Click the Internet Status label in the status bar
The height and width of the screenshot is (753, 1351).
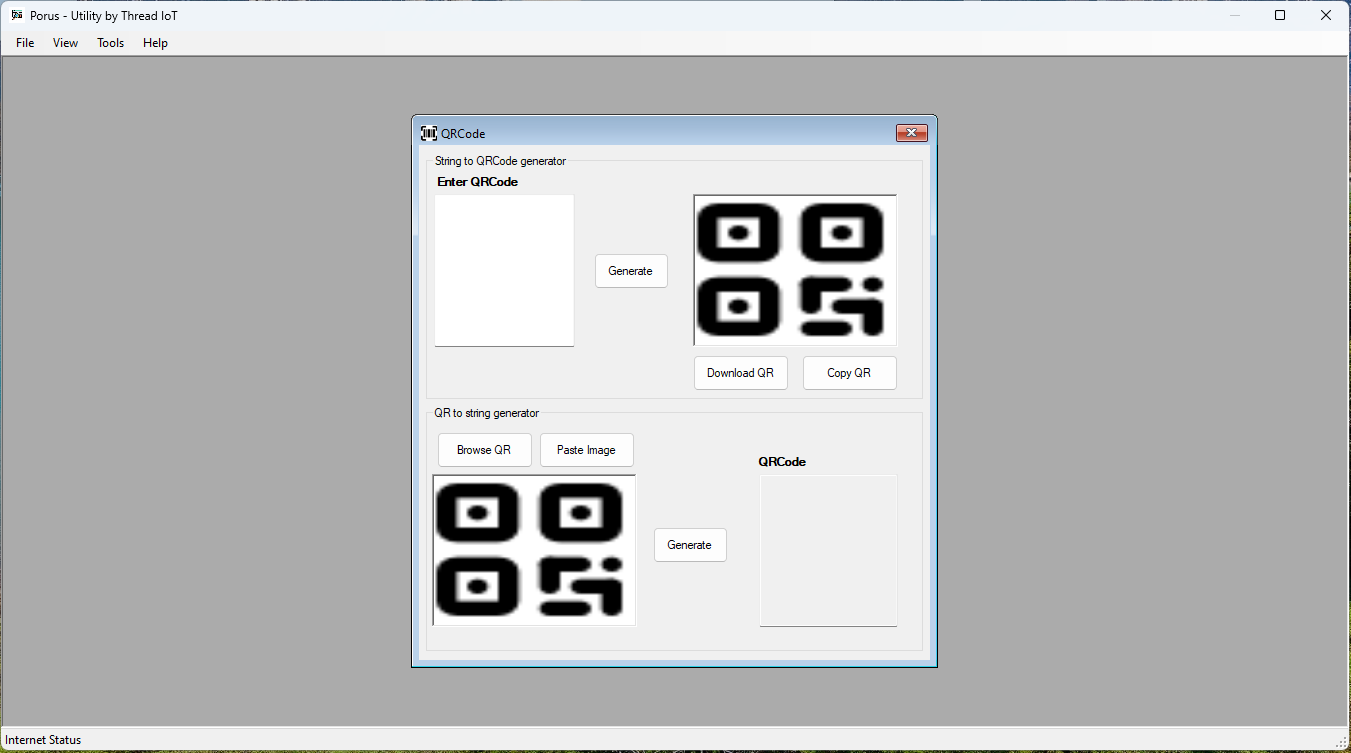tap(43, 739)
